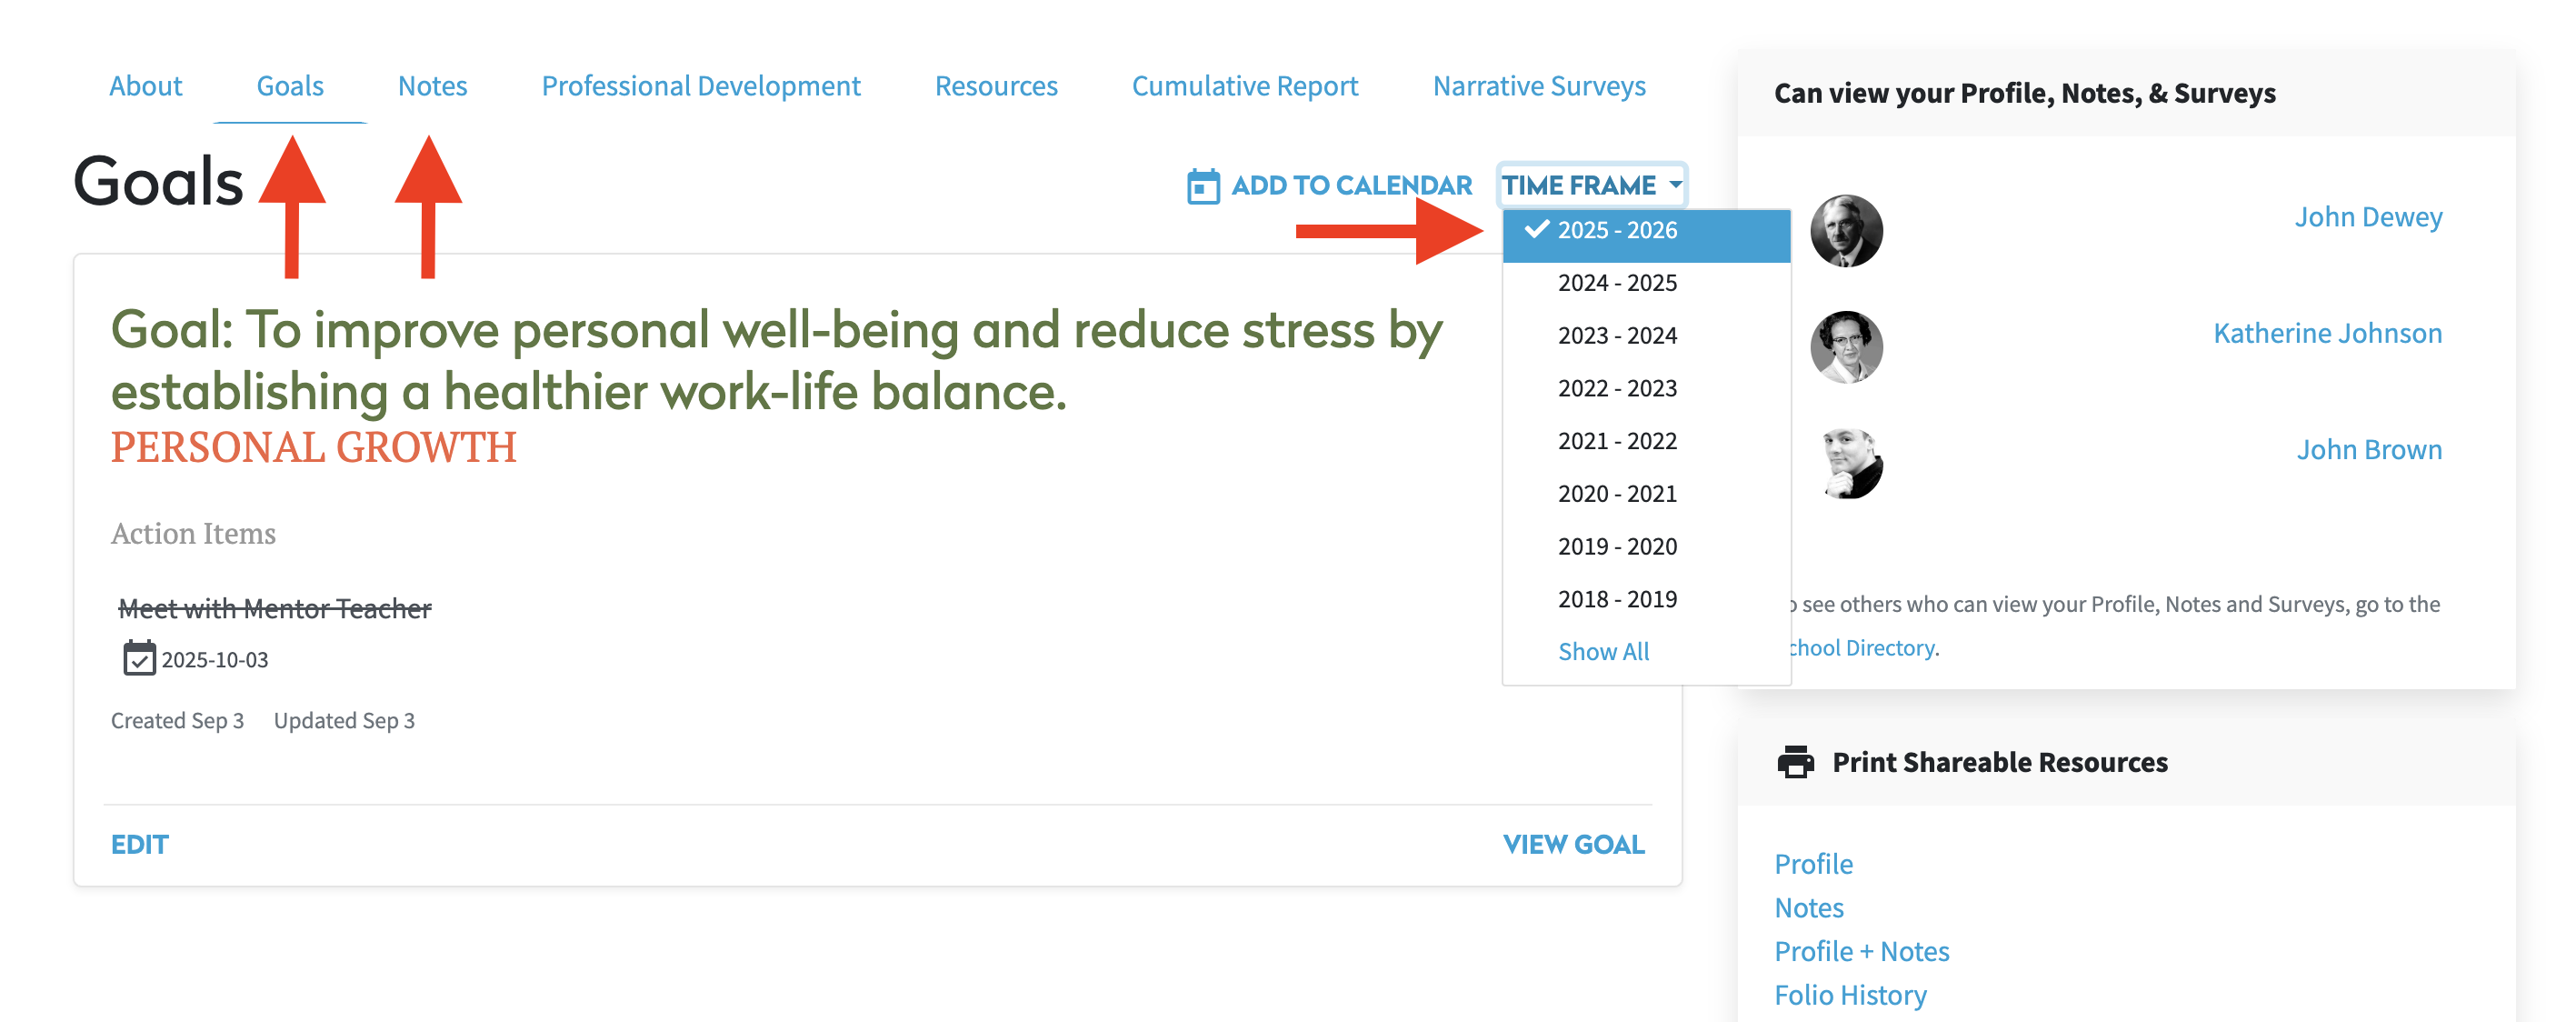The height and width of the screenshot is (1022, 2576).
Task: Open John Dewey's profile photo
Action: pos(1846,231)
